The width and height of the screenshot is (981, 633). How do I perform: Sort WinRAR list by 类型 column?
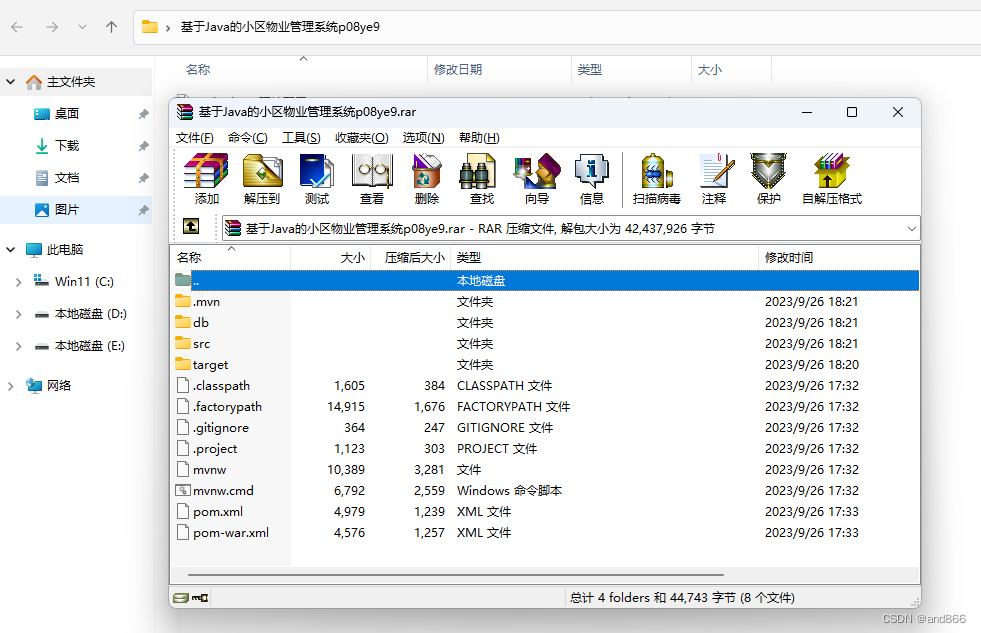[x=604, y=258]
